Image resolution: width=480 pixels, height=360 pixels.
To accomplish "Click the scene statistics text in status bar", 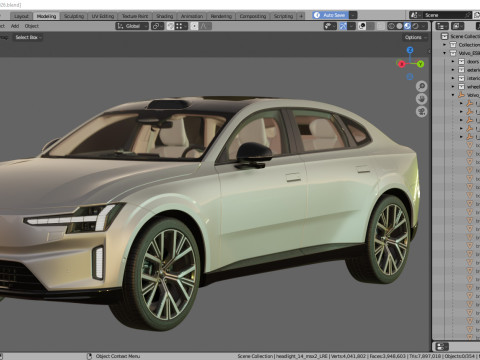I will [x=358, y=356].
